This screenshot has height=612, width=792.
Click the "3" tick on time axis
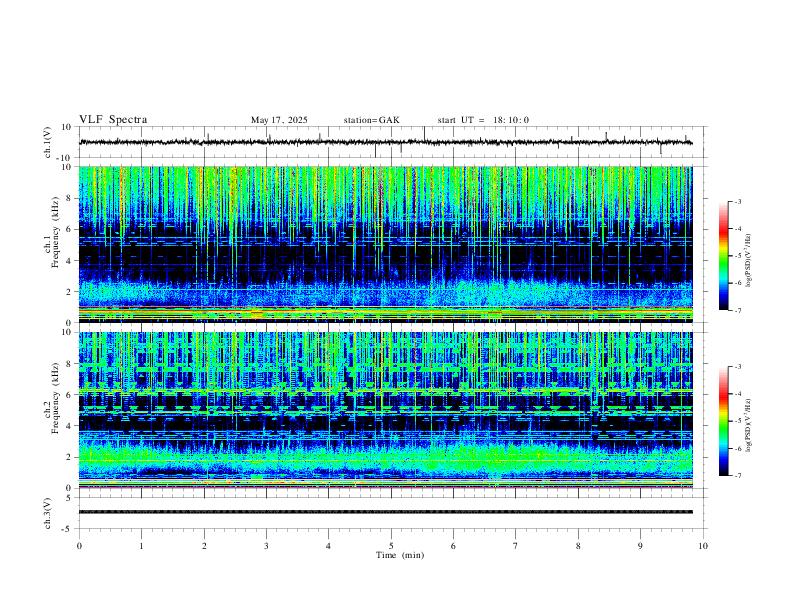pos(266,546)
